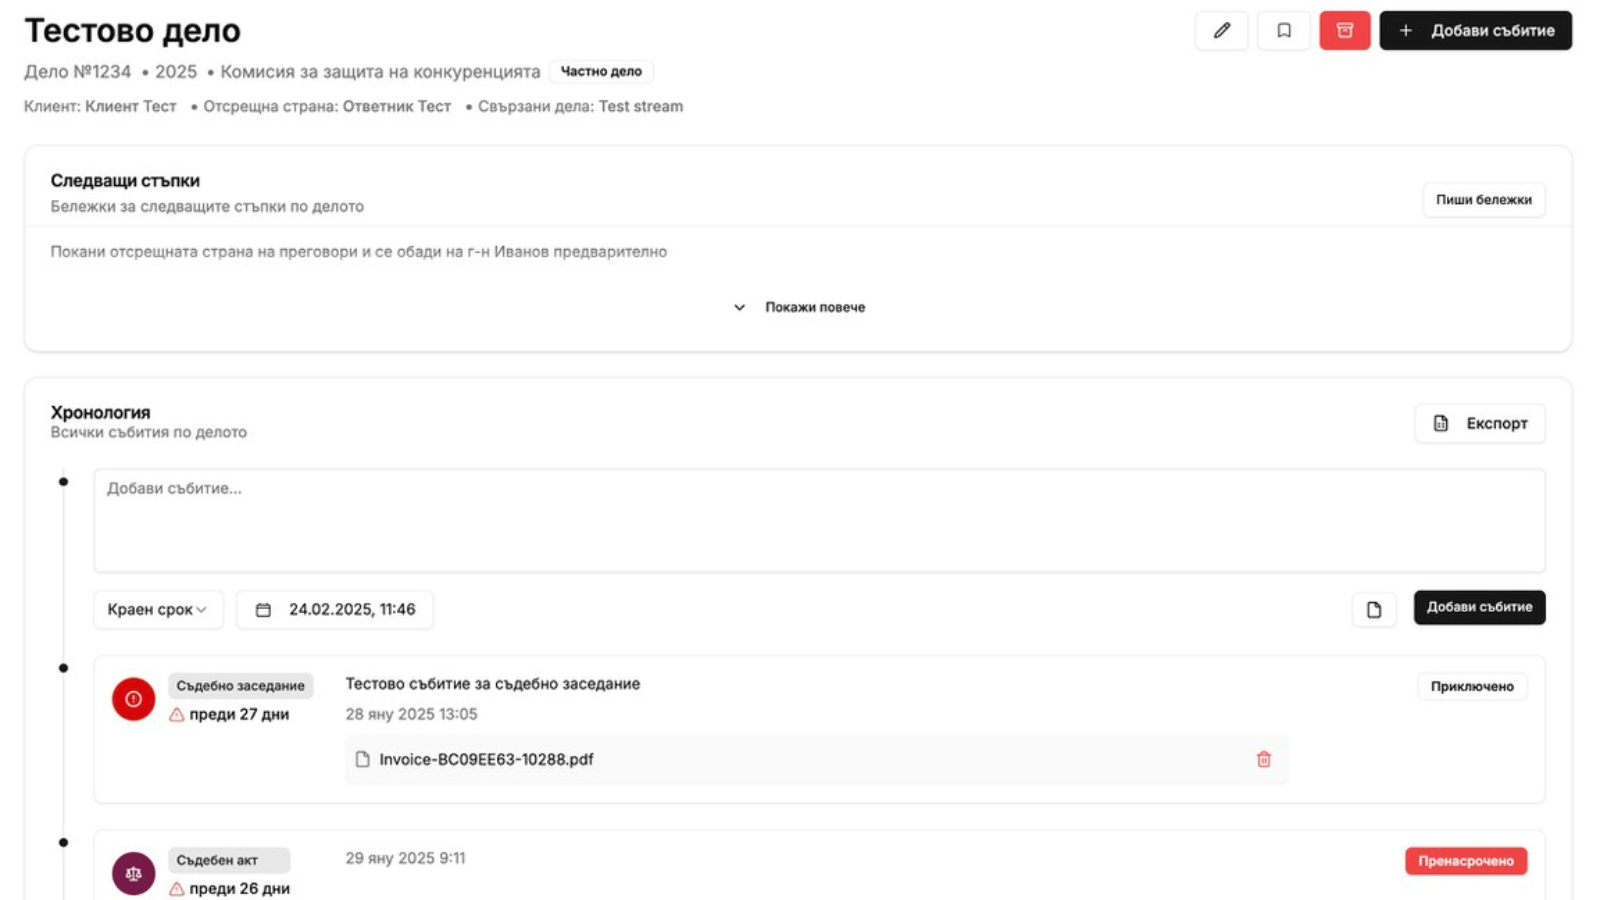Click the date '29 яну 2025 9:11'

point(405,858)
